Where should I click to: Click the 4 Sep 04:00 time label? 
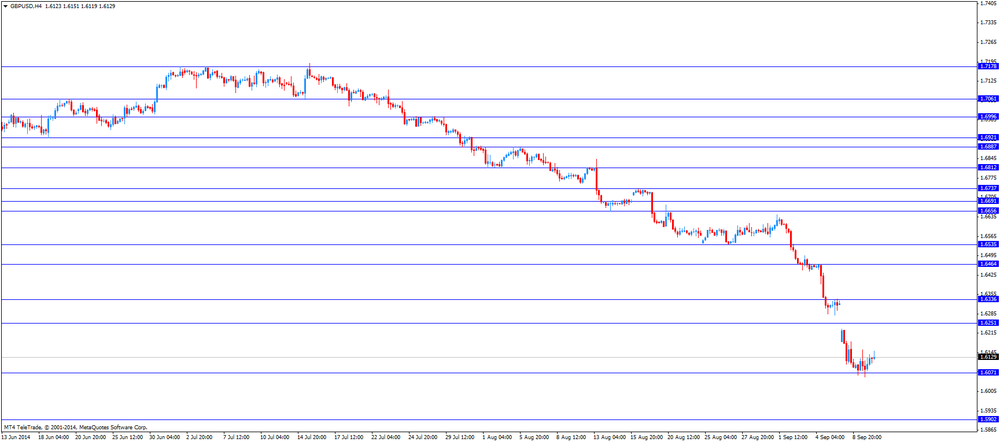pos(829,438)
